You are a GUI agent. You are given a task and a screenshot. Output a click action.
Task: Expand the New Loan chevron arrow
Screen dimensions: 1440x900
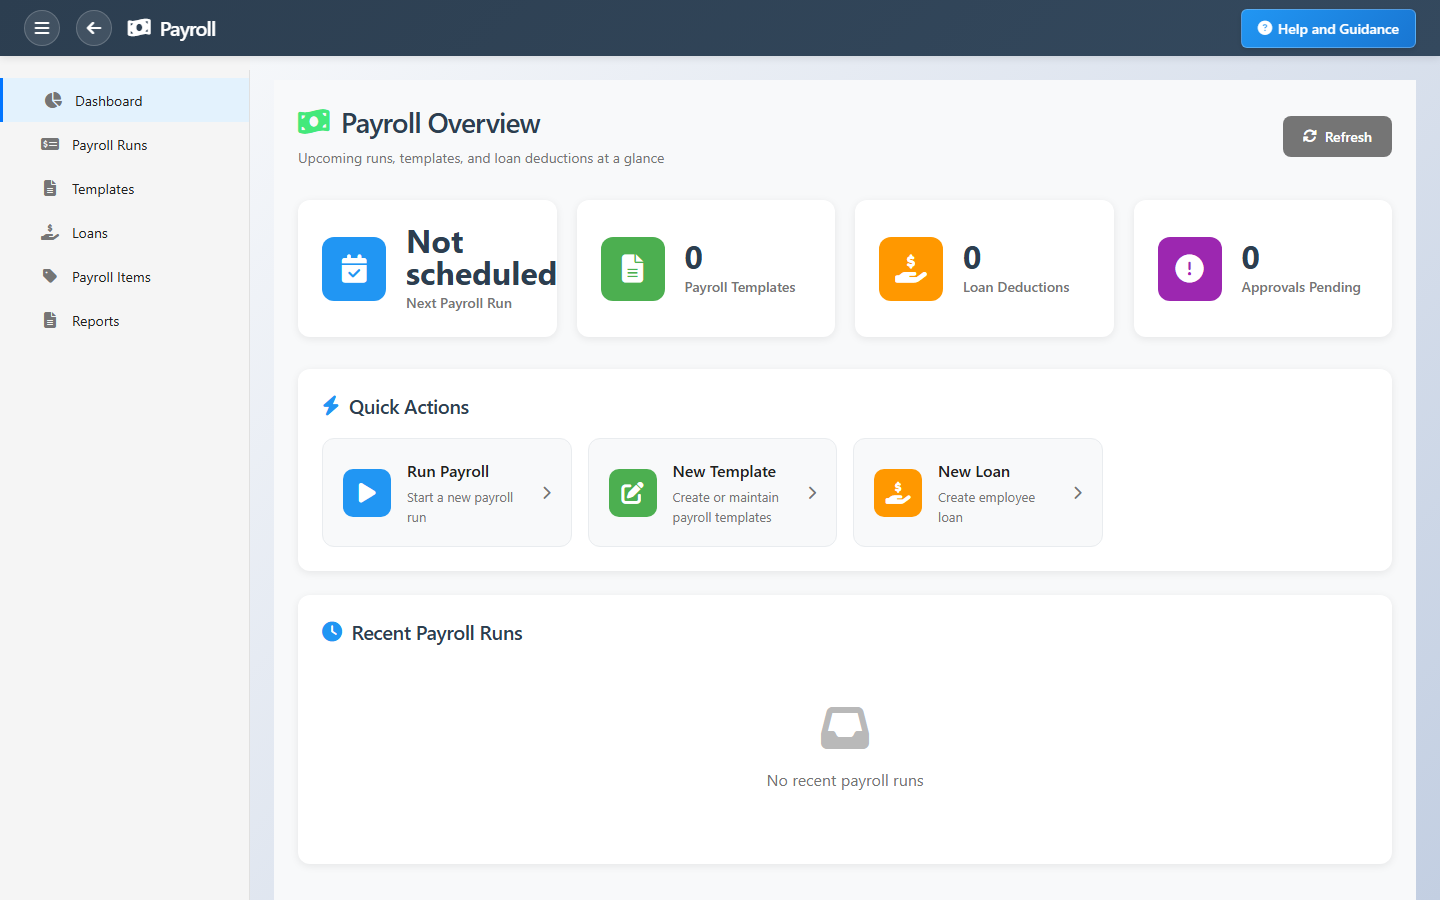coord(1077,493)
